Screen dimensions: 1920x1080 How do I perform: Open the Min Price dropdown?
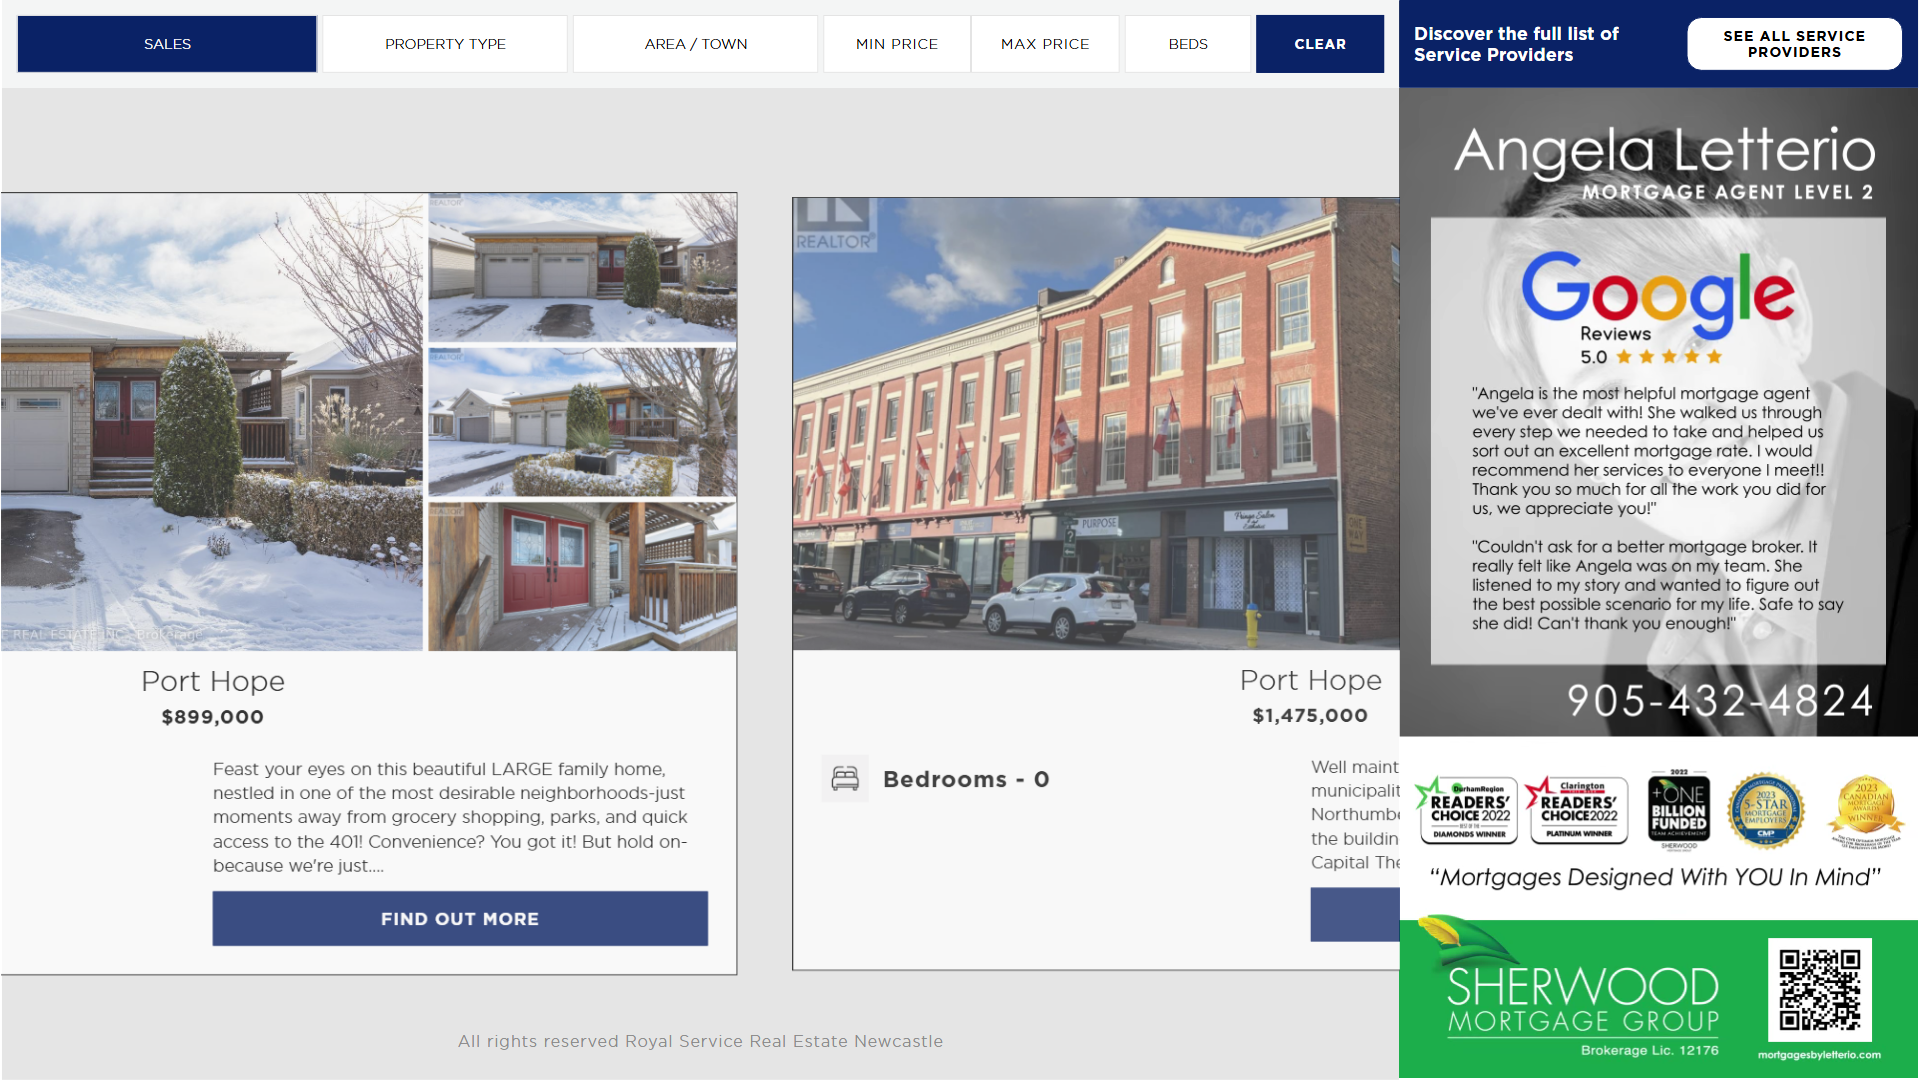tap(896, 44)
